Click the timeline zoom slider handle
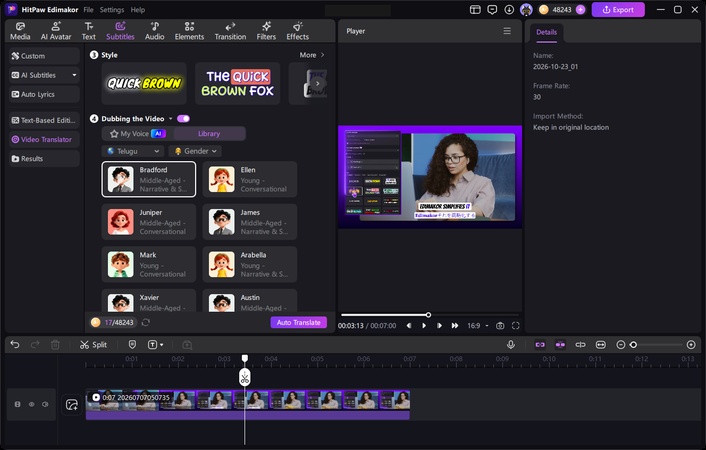The width and height of the screenshot is (706, 450). tap(634, 345)
